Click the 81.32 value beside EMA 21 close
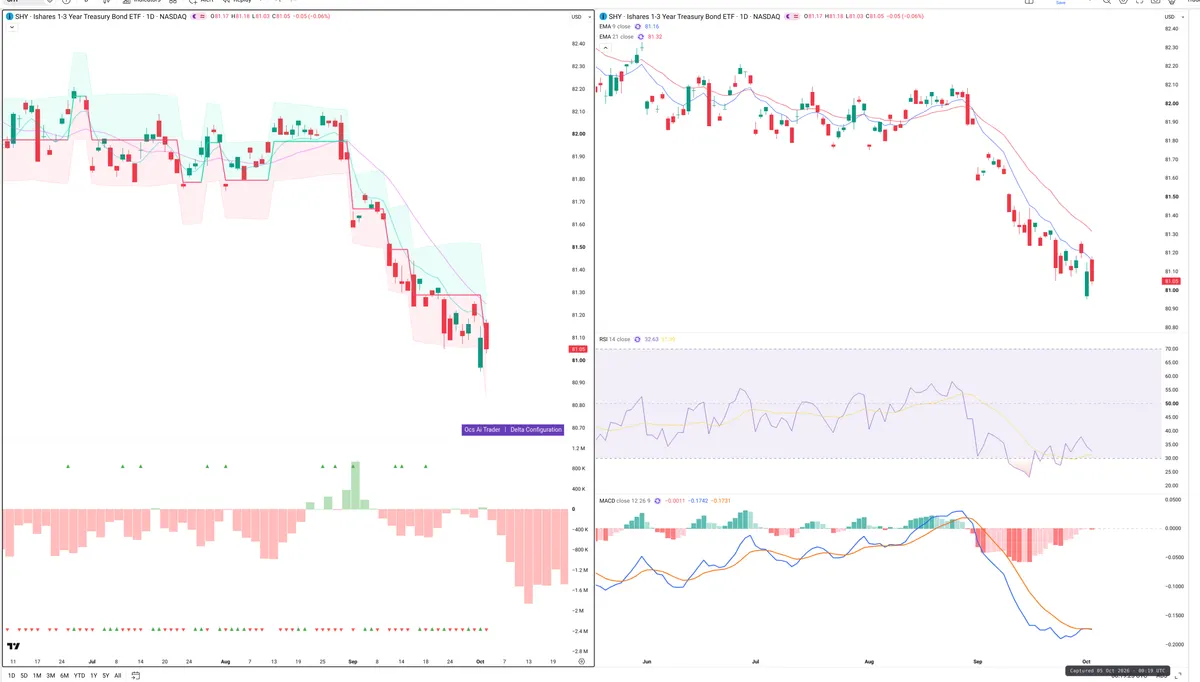The height and width of the screenshot is (682, 1200). tap(655, 37)
